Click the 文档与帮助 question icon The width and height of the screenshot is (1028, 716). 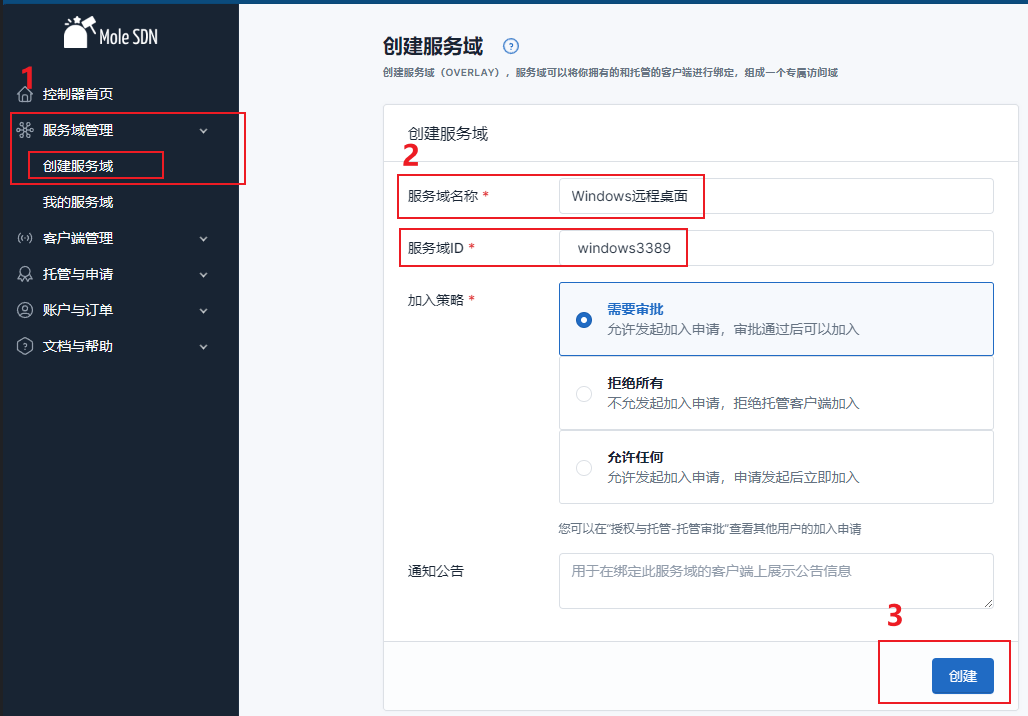click(x=25, y=346)
